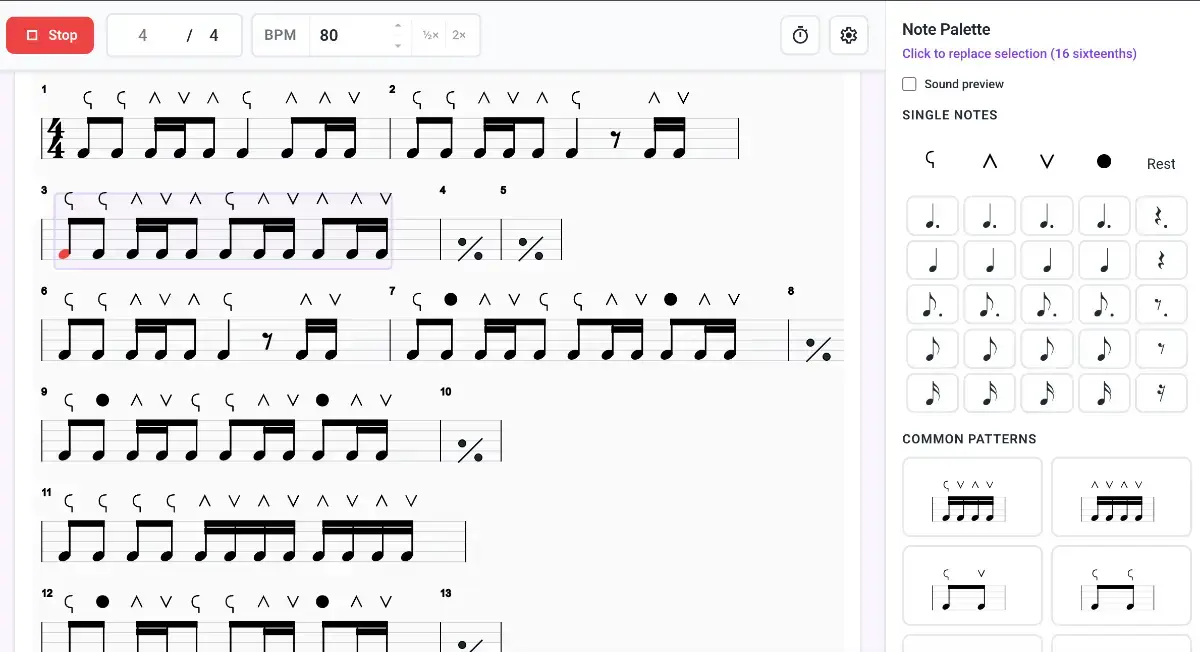Decrease BPM with the down stepper arrow
The width and height of the screenshot is (1200, 652).
coord(398,44)
